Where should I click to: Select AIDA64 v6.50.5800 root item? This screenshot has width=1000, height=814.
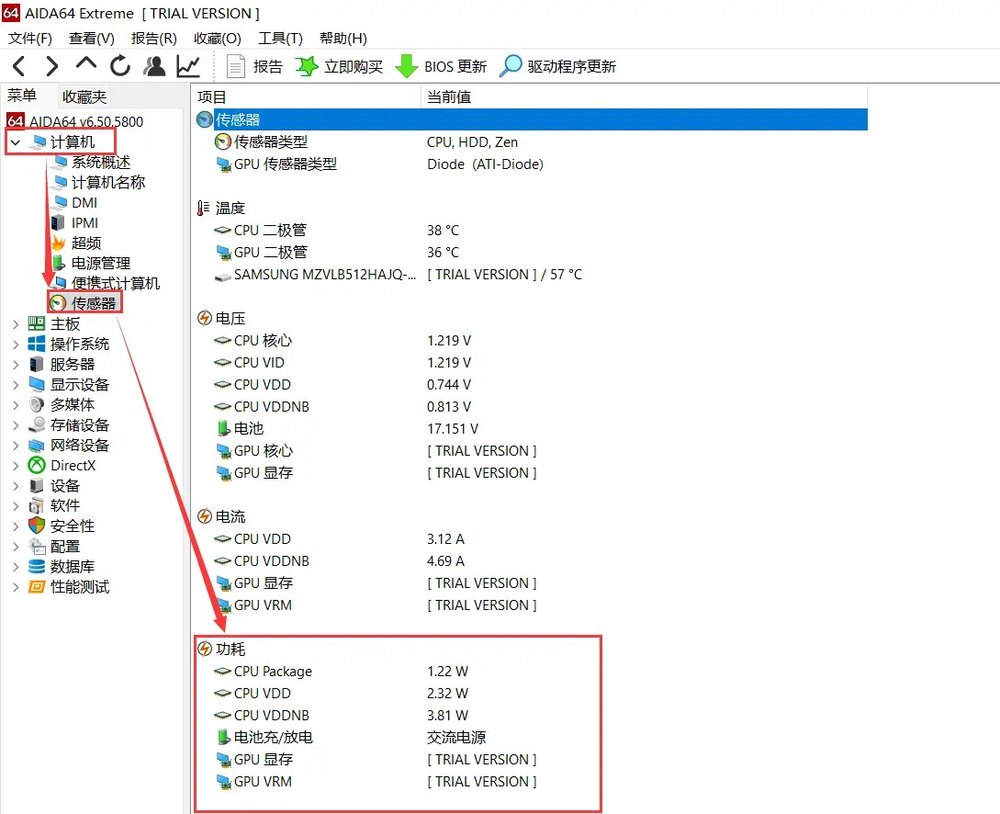[x=75, y=121]
